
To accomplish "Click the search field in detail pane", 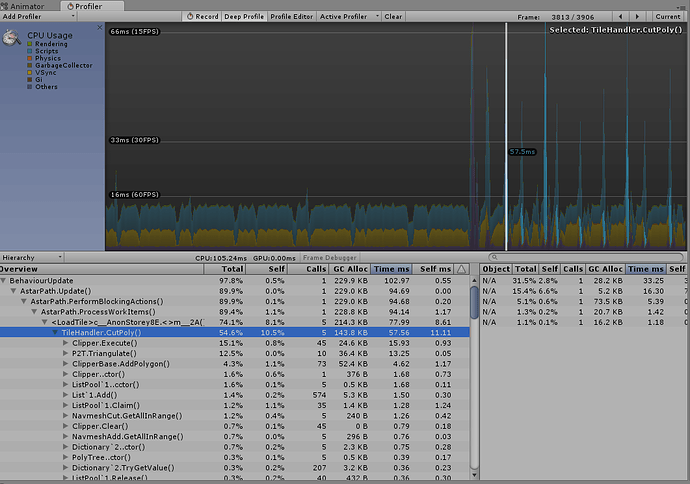I will coord(586,257).
